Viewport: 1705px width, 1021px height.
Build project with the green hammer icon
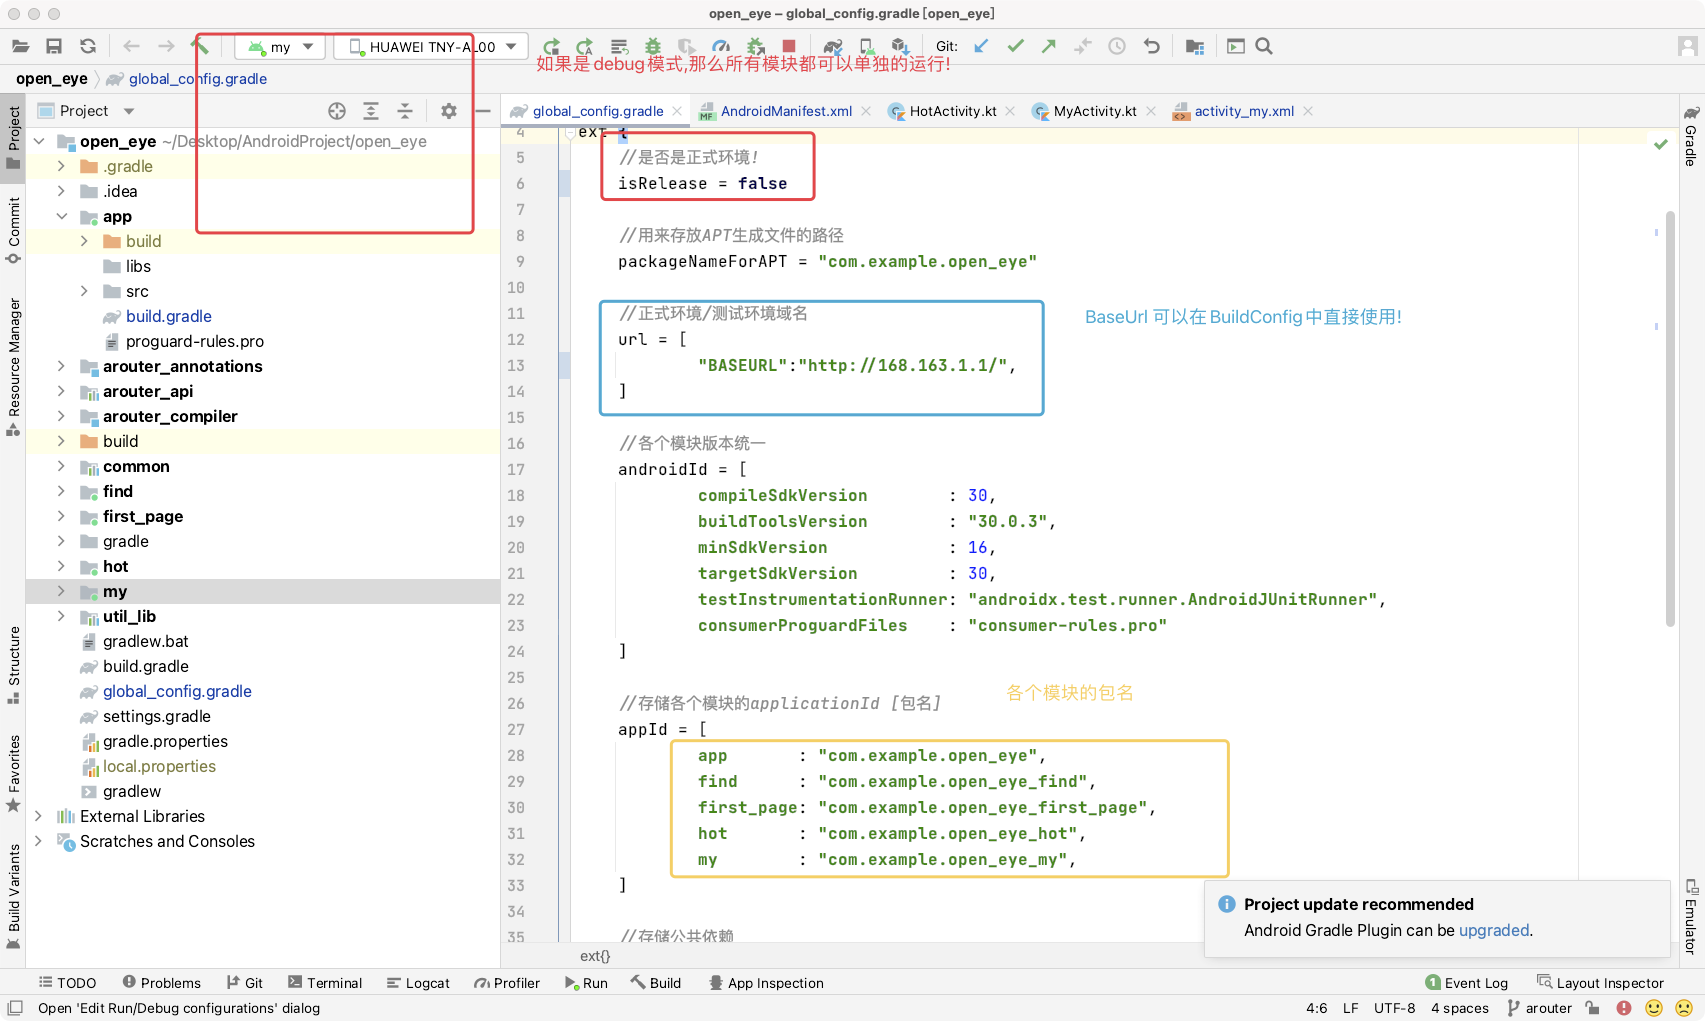tap(201, 46)
